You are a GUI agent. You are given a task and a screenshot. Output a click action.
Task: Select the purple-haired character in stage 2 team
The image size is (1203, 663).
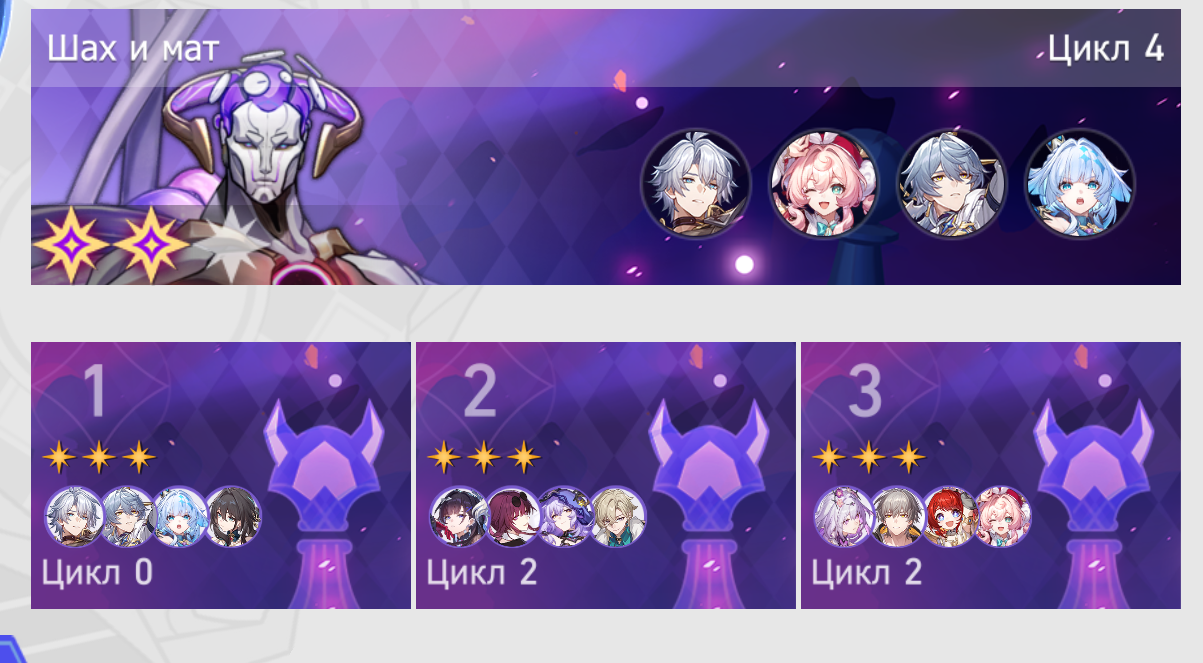(565, 517)
